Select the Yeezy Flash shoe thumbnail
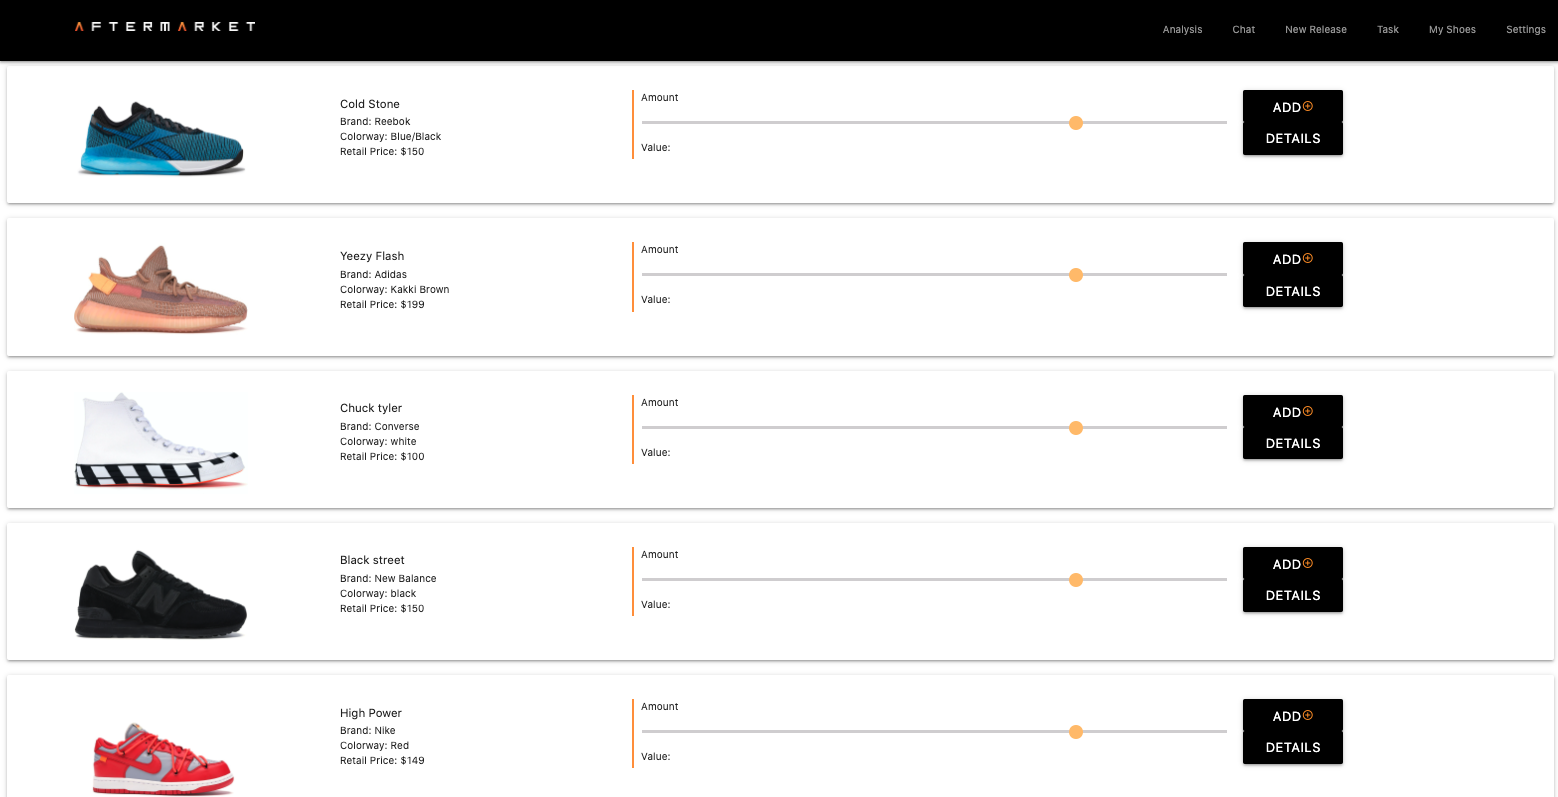This screenshot has width=1558, height=797. [161, 289]
